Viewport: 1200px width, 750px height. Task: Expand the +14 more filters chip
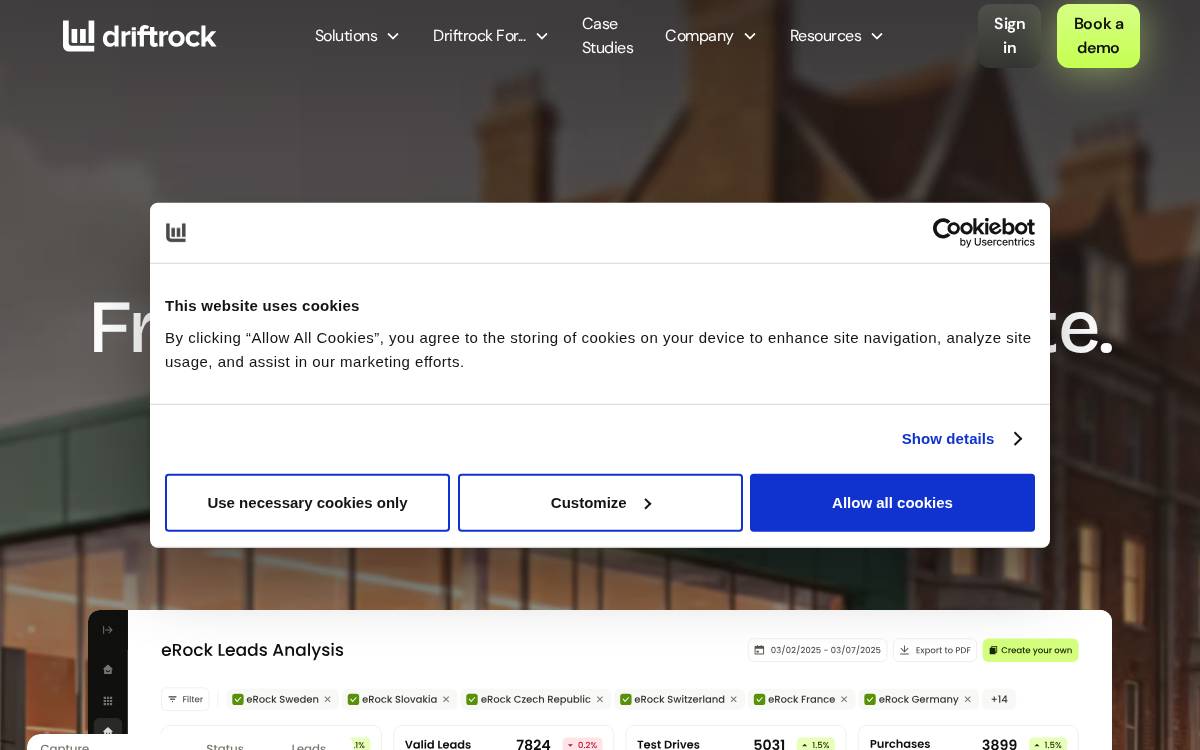point(999,699)
